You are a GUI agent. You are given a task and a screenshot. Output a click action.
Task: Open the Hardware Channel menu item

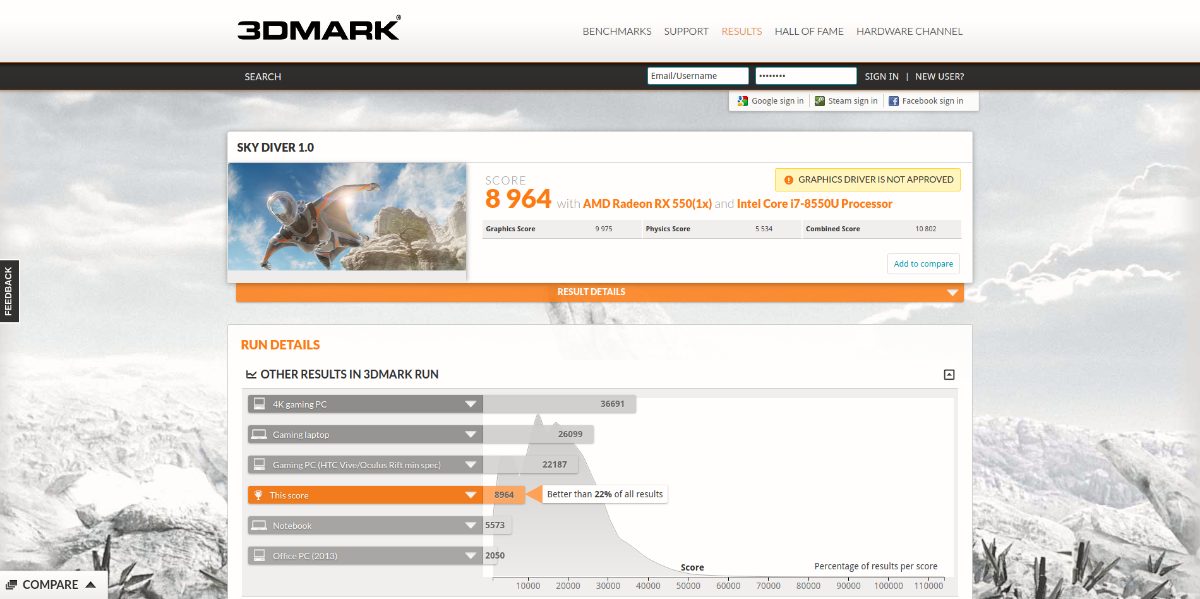(909, 31)
